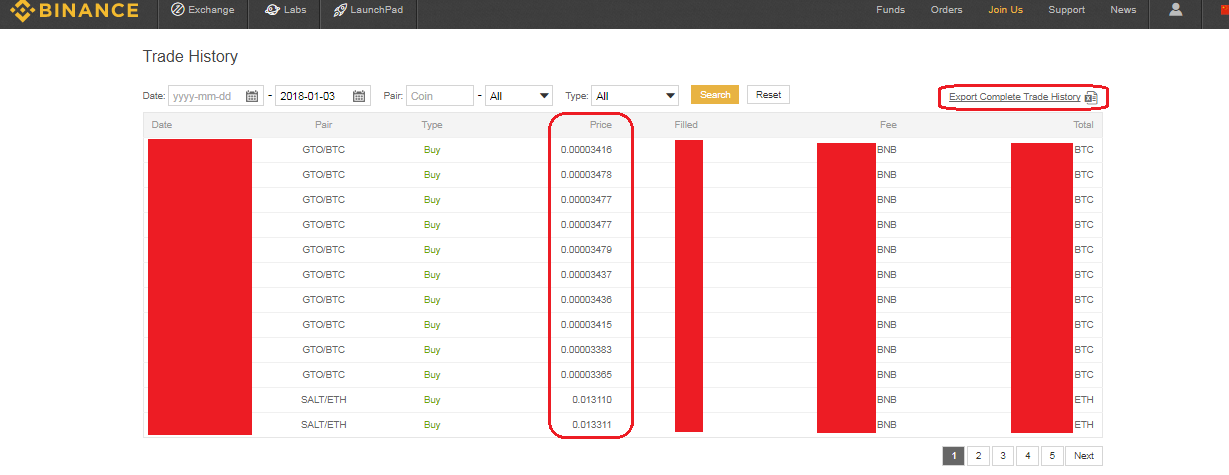
Task: Open Orders menu
Action: 946,10
